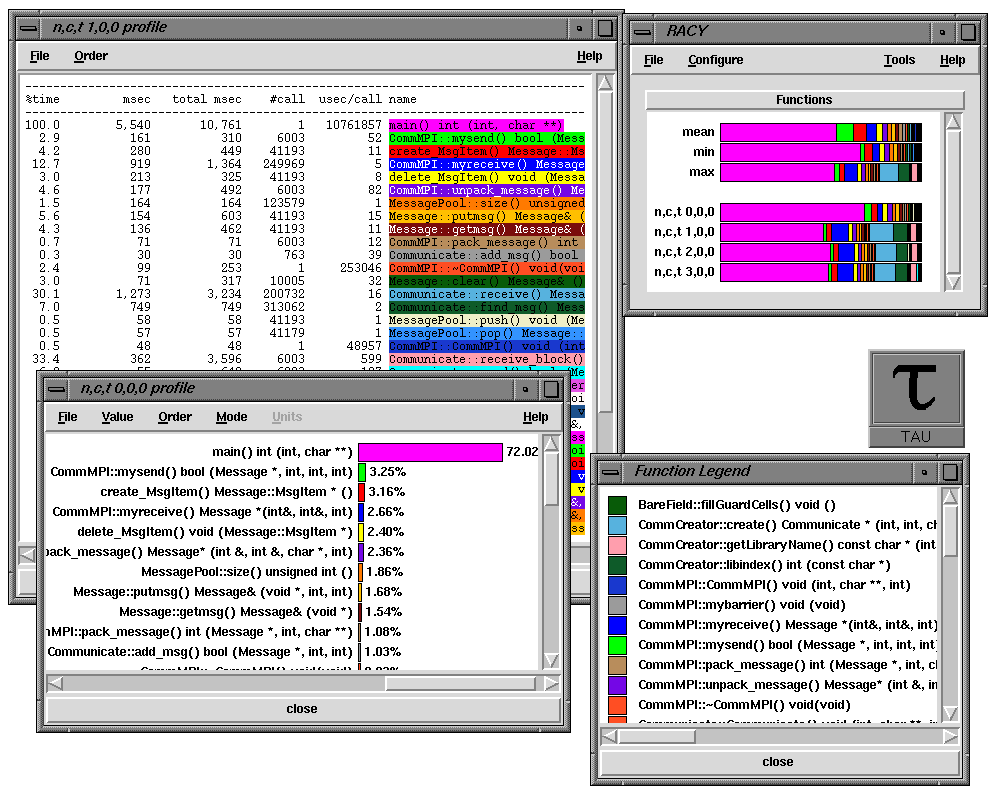This screenshot has height=791, width=1001.
Task: Close the n,c,t 0,0,0 profile window
Action: [302, 709]
